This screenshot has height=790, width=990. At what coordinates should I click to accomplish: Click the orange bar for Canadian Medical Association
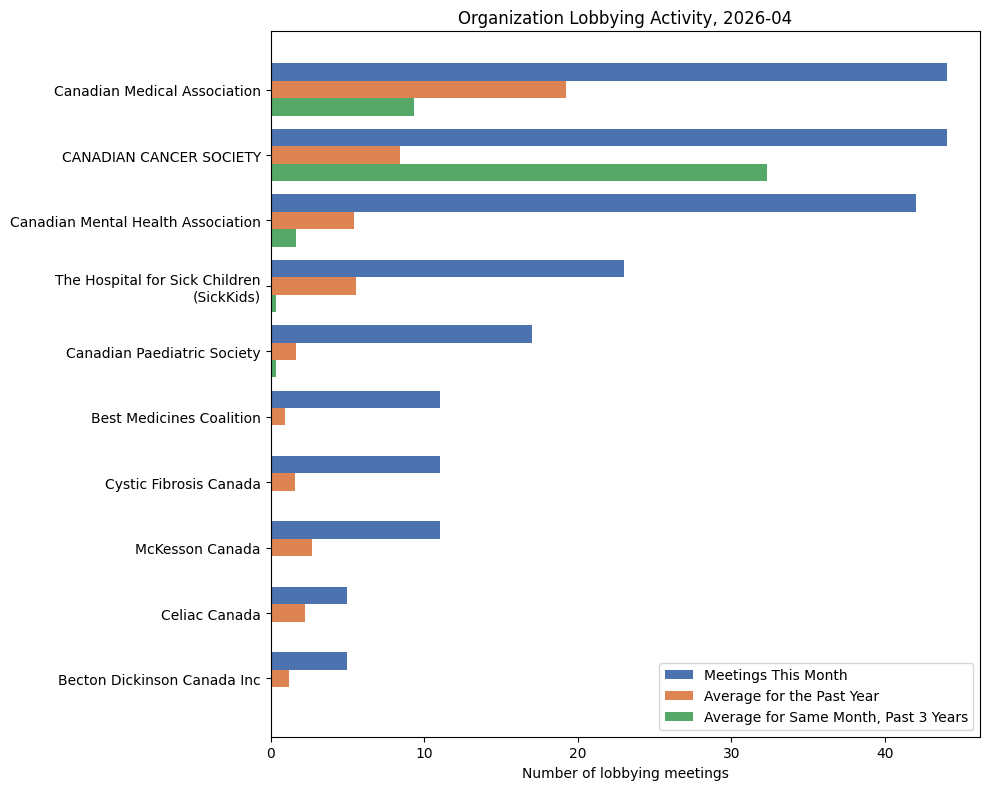[419, 90]
